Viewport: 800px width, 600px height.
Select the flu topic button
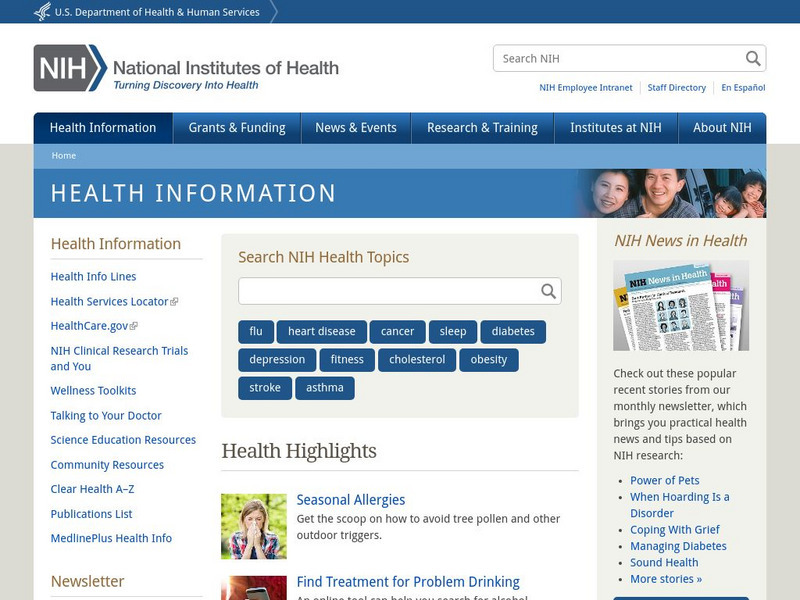tap(256, 332)
